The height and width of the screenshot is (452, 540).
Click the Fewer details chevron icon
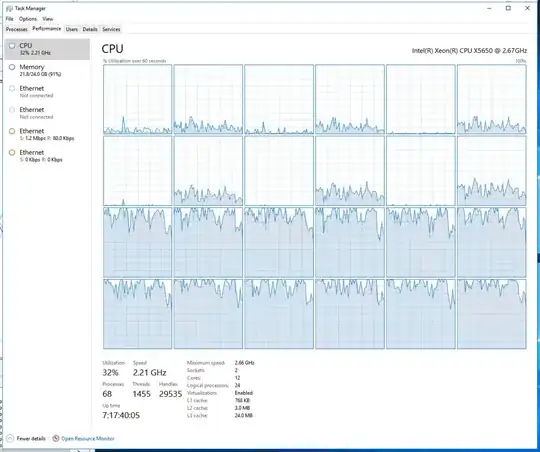[x=10, y=439]
